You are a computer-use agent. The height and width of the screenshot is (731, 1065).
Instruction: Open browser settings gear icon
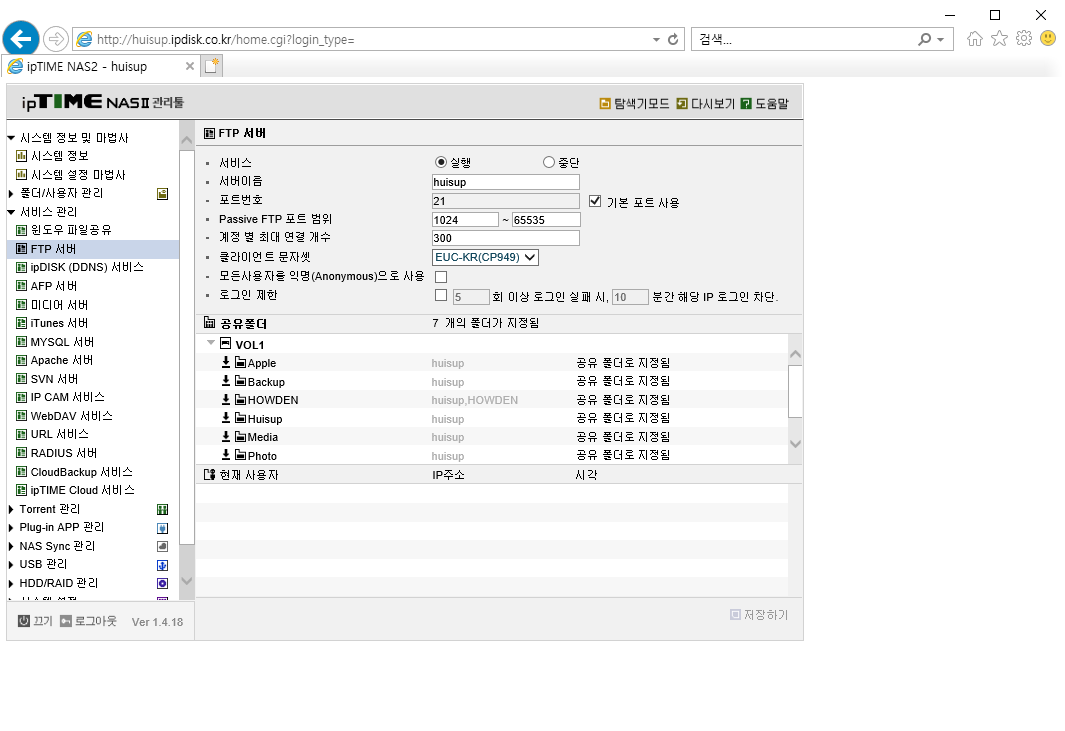pyautogui.click(x=1024, y=39)
